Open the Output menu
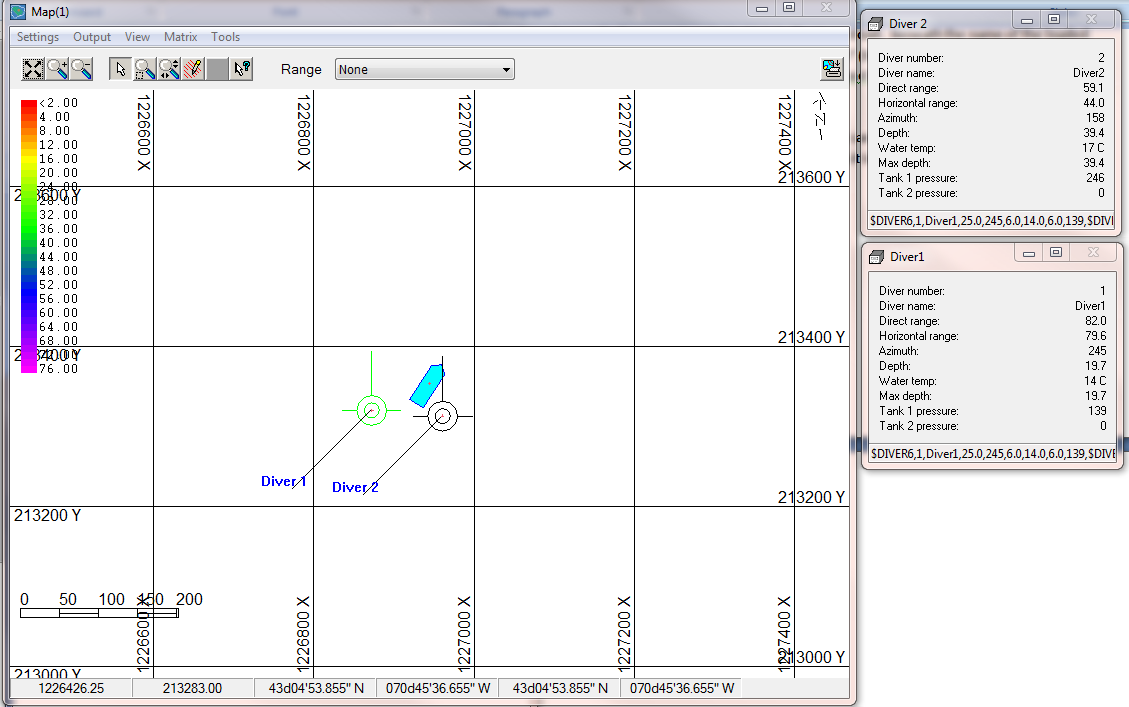 91,37
